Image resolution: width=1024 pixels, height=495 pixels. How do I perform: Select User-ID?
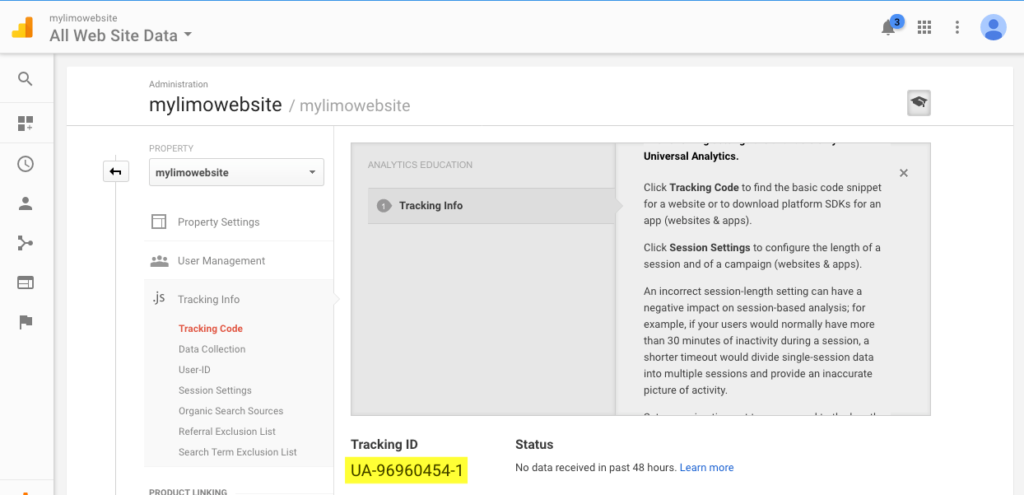[x=194, y=370]
